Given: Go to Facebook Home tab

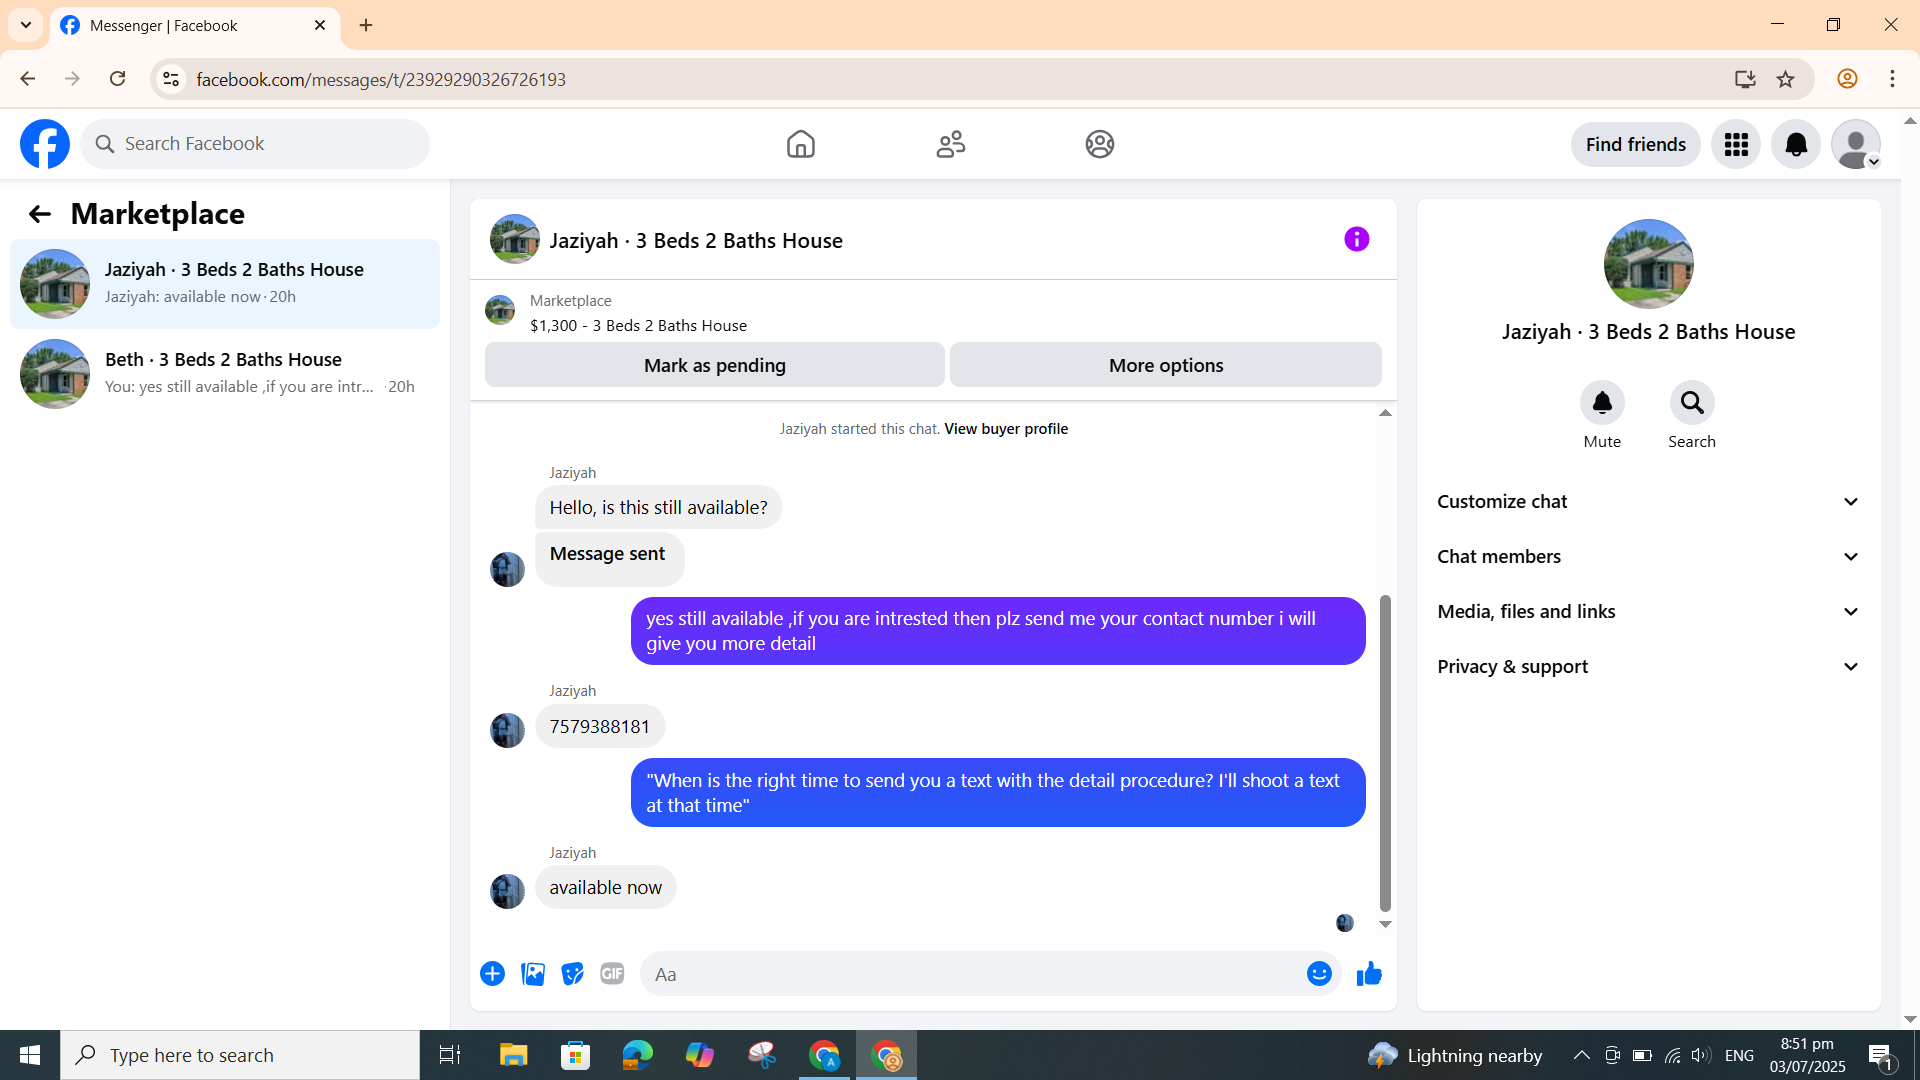Looking at the screenshot, I should pyautogui.click(x=800, y=145).
